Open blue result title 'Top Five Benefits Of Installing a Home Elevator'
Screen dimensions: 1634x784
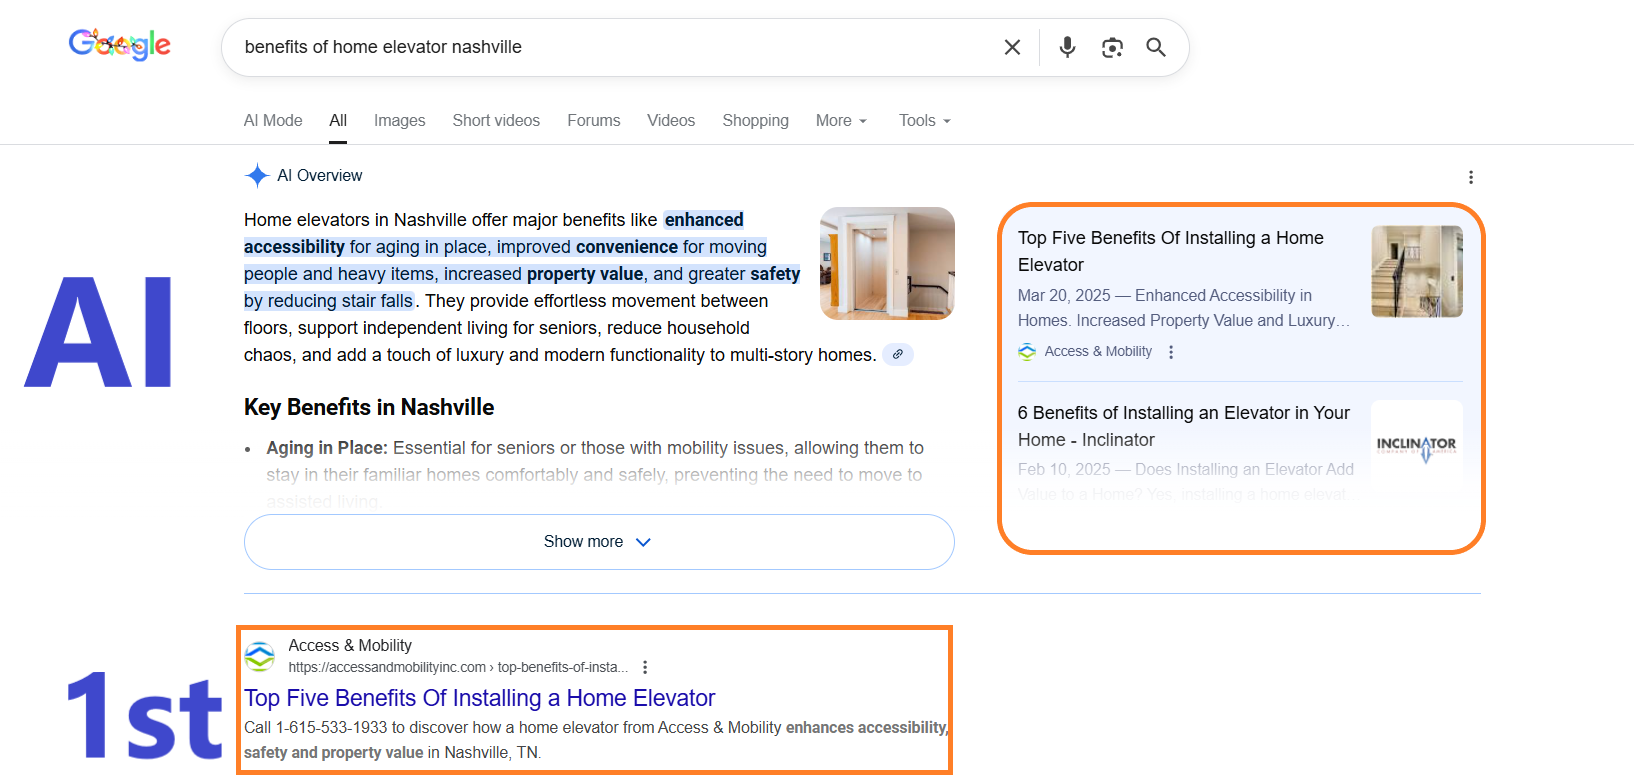click(x=480, y=698)
